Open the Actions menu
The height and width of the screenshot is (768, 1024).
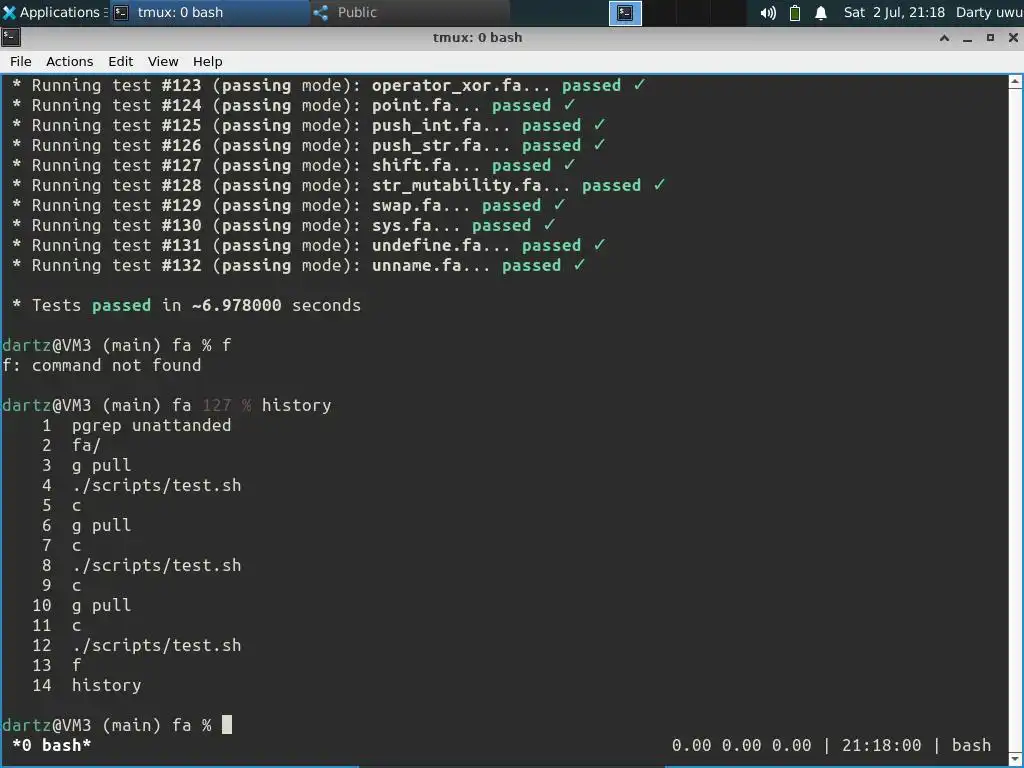pos(69,61)
